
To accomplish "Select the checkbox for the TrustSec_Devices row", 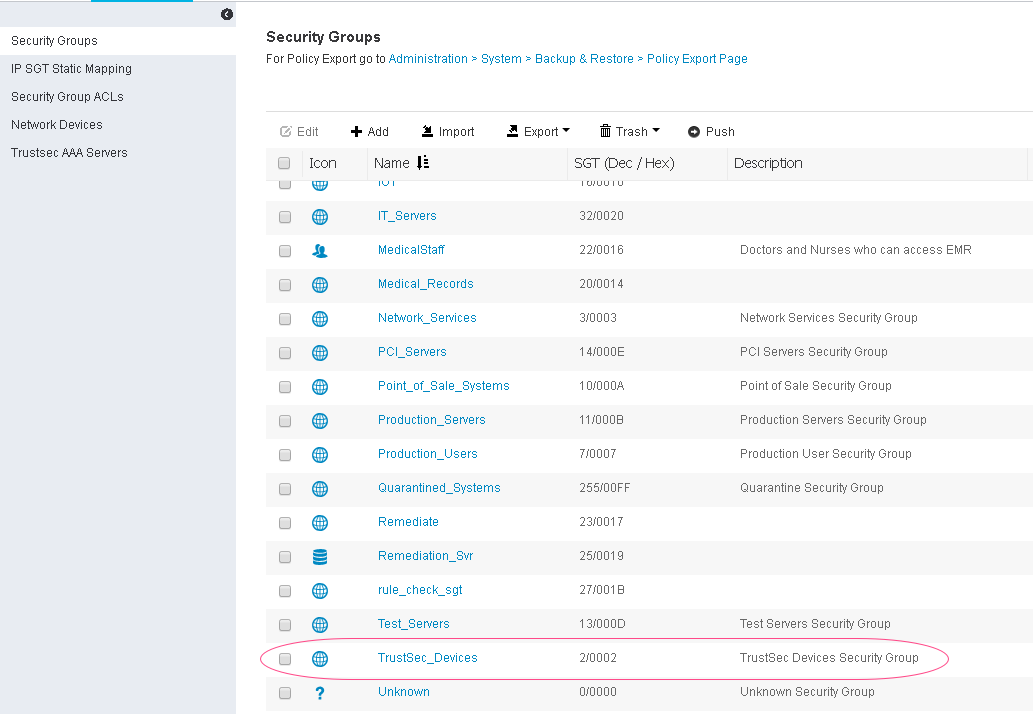I will click(x=284, y=658).
